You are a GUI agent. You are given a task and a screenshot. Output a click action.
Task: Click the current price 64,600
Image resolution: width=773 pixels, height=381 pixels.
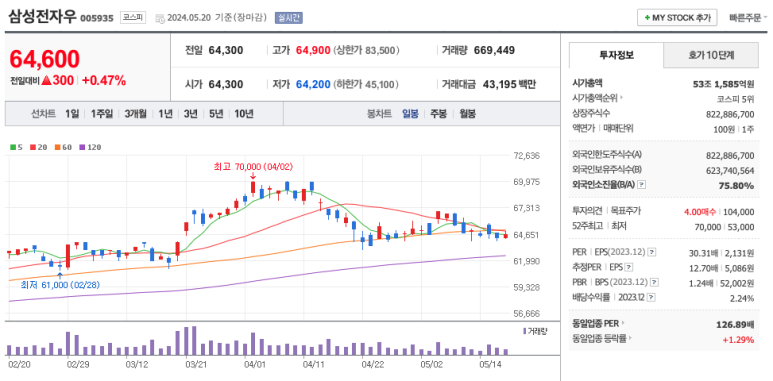tap(44, 59)
